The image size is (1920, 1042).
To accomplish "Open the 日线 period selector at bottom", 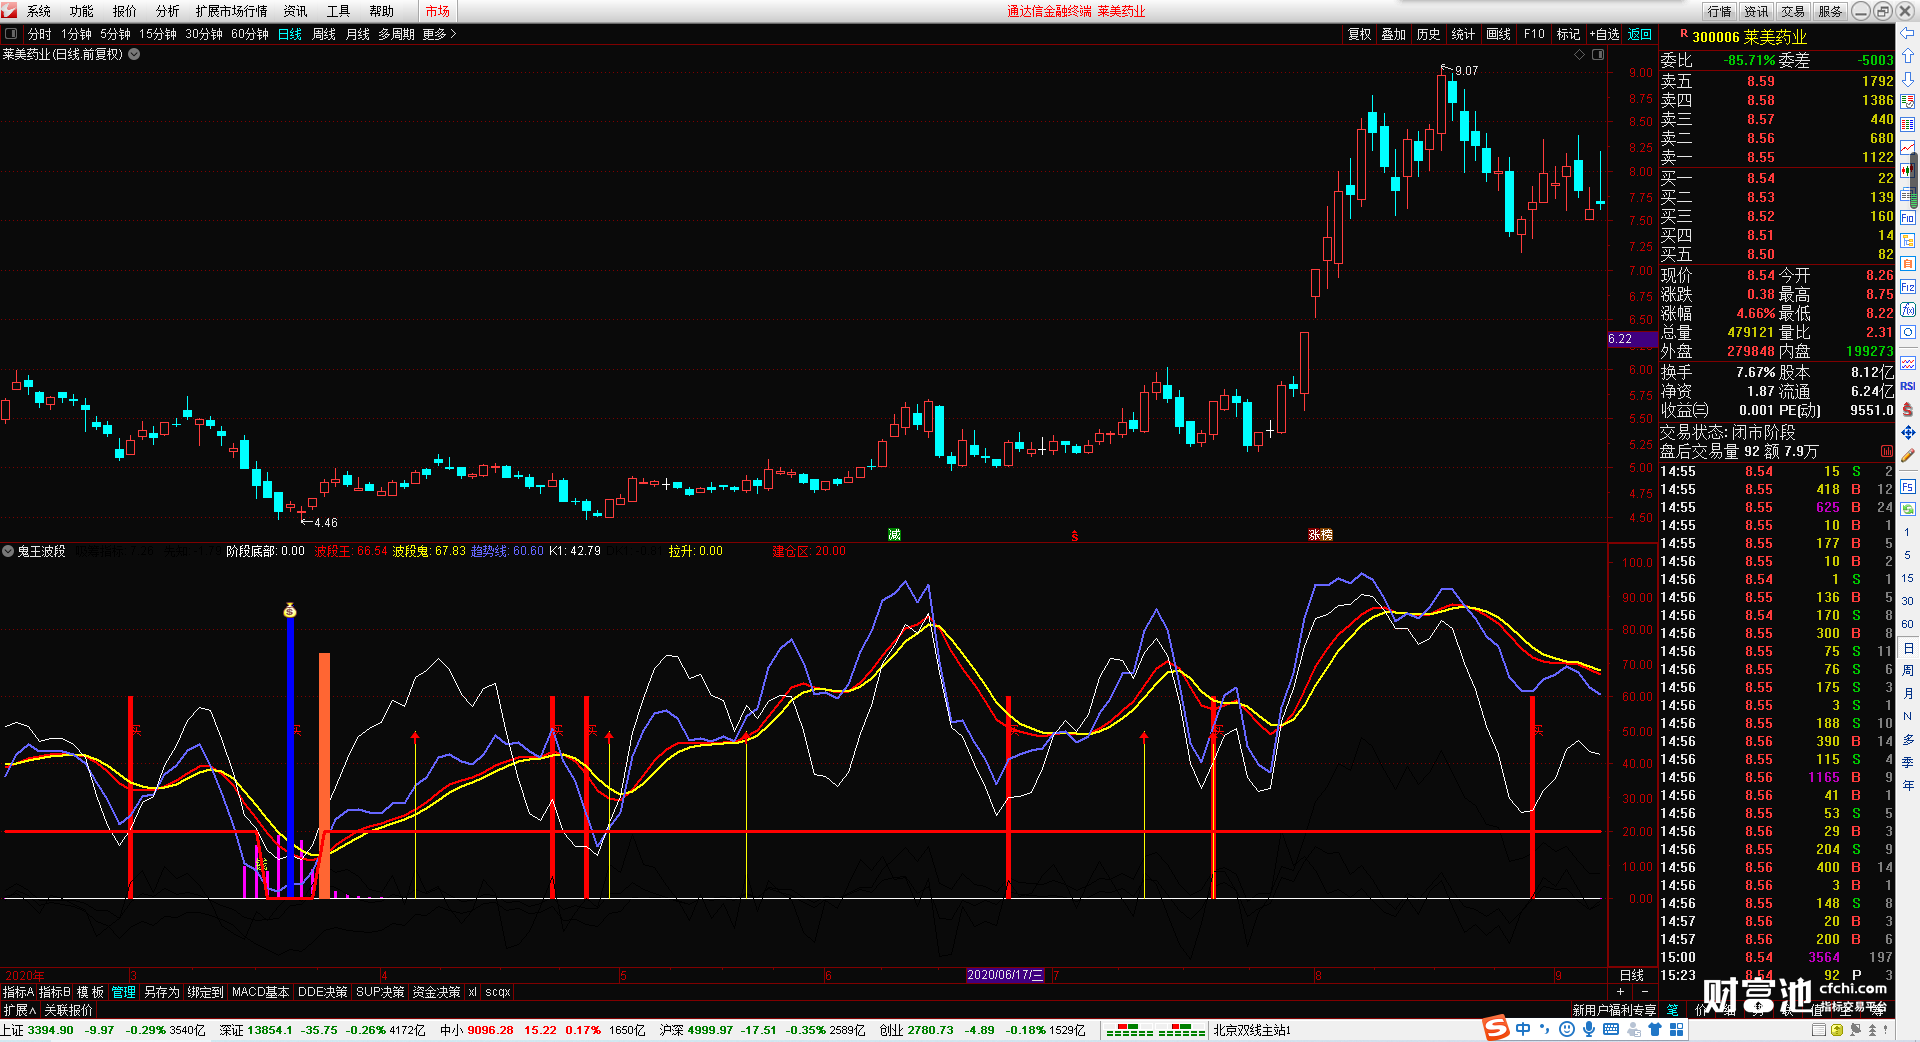I will [1632, 975].
